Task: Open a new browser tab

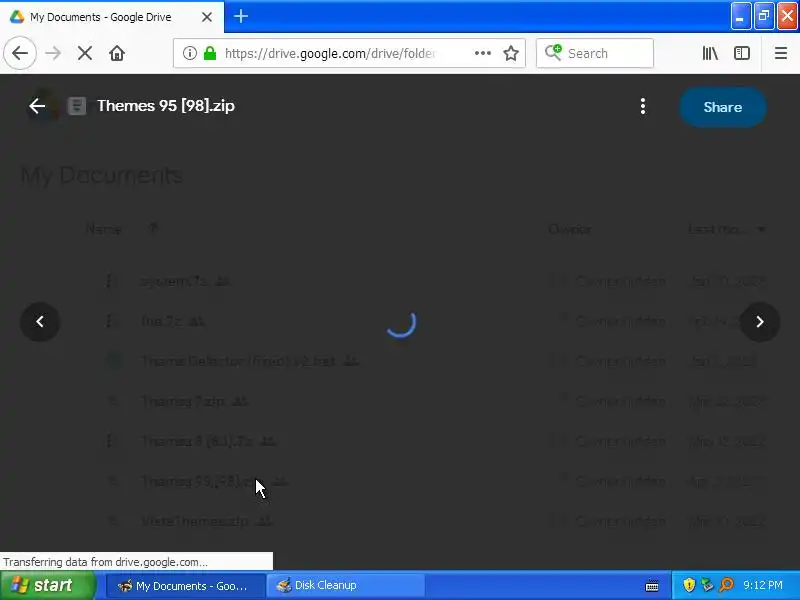Action: point(241,16)
